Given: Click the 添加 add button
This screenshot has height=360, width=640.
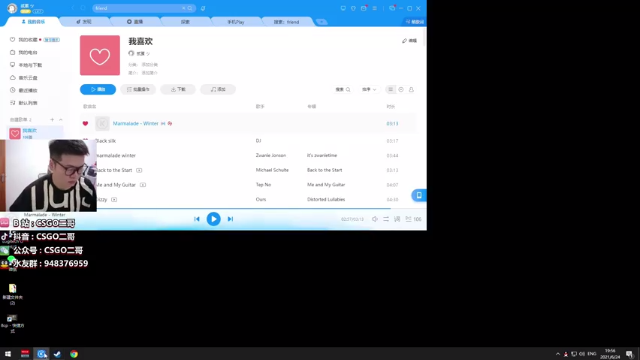Looking at the screenshot, I should point(218,89).
